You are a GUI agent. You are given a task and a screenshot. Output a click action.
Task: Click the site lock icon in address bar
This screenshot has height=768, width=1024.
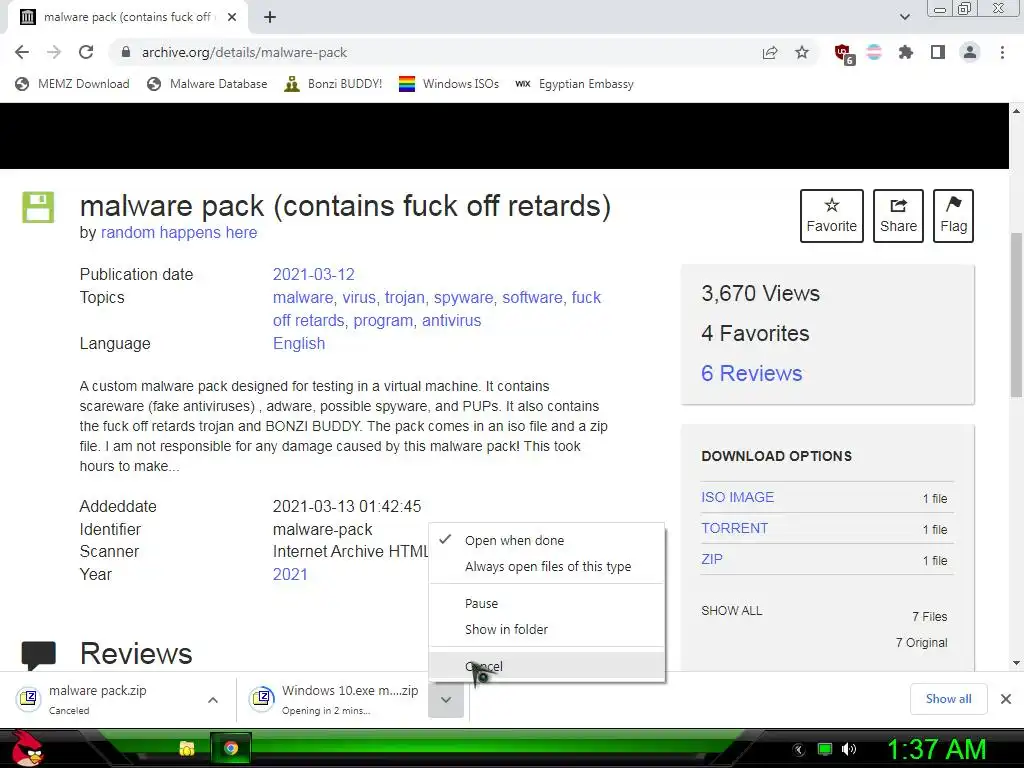coord(126,52)
